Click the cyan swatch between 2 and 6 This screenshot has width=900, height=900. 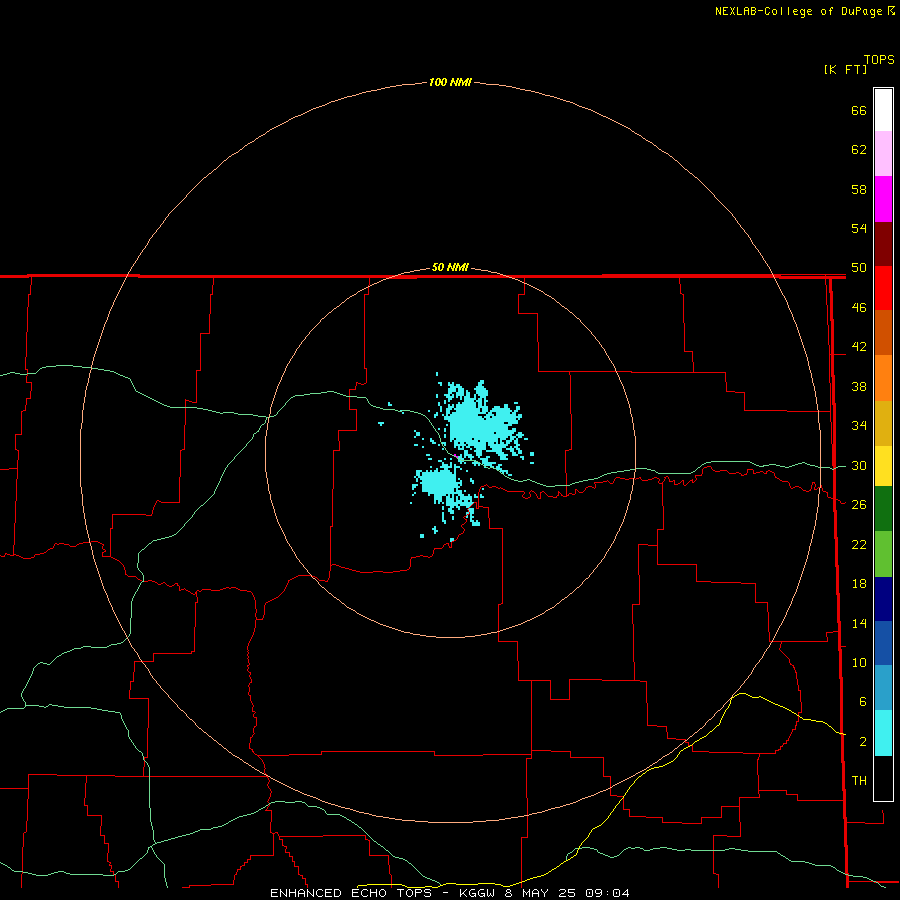(883, 732)
